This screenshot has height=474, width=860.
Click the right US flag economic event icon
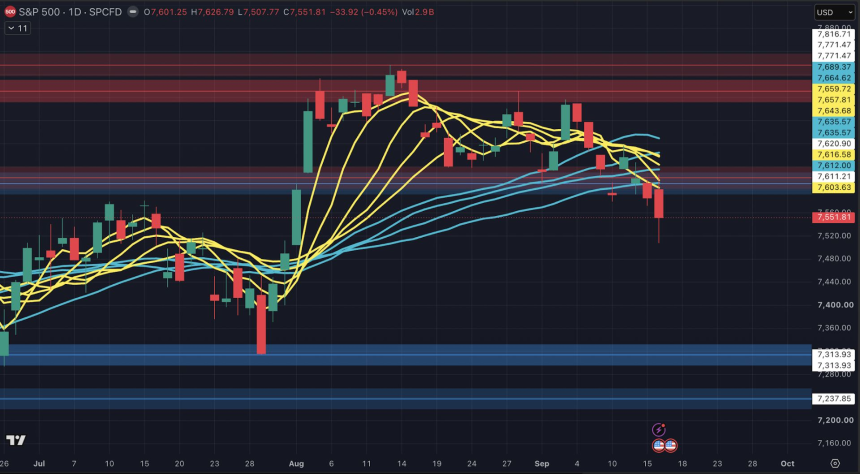pos(670,445)
